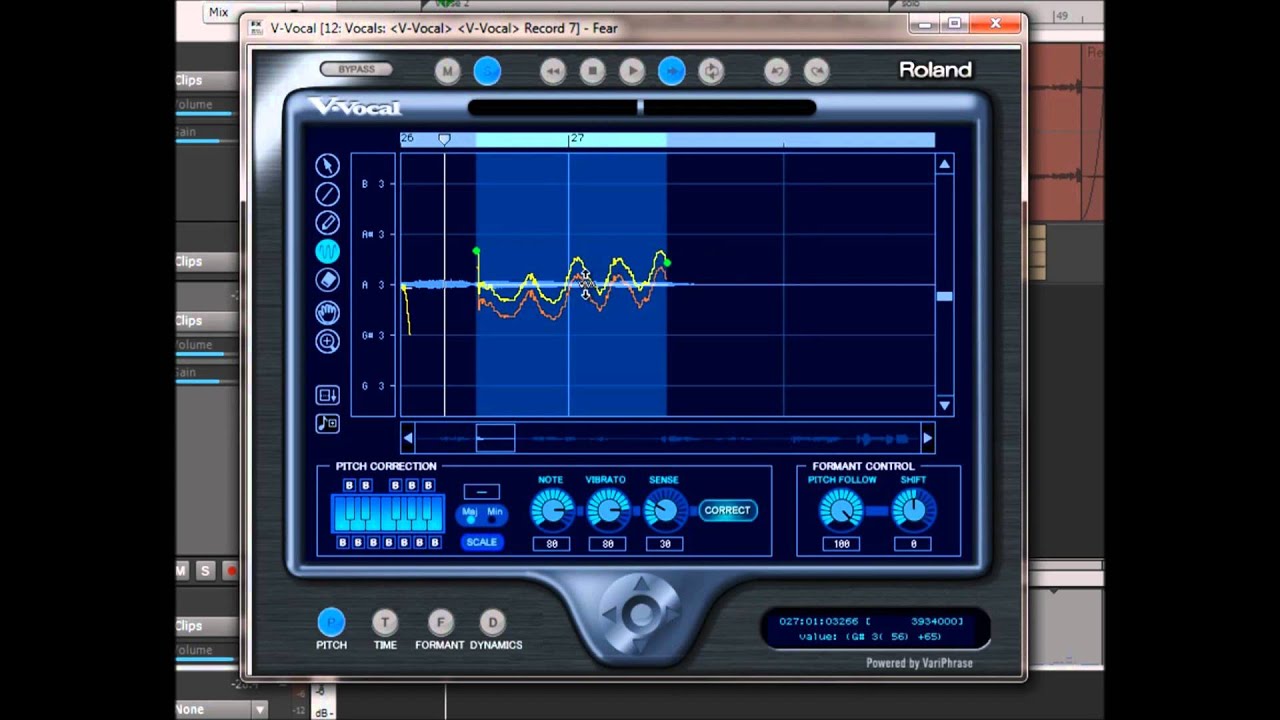Click the vertical scrollbar thumb in pitch view

pos(944,296)
